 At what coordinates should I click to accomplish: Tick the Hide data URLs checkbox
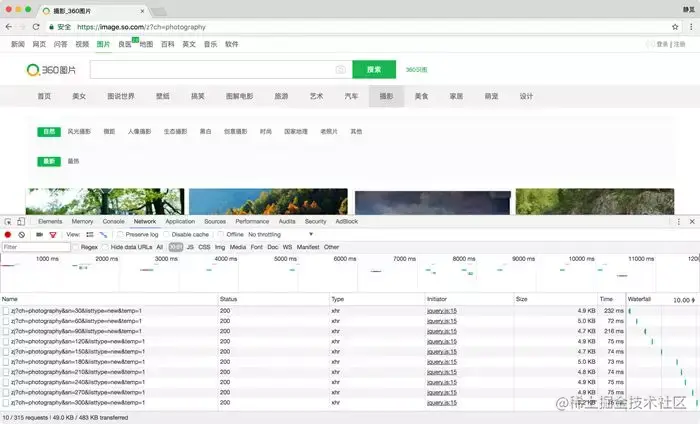(105, 247)
